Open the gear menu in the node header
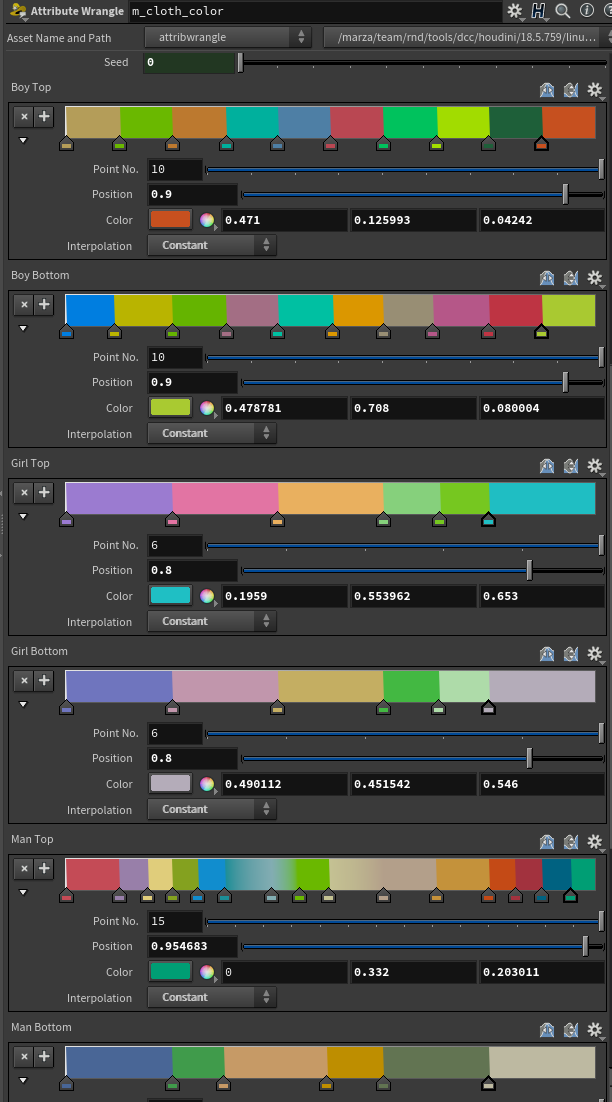The height and width of the screenshot is (1102, 612). [515, 11]
